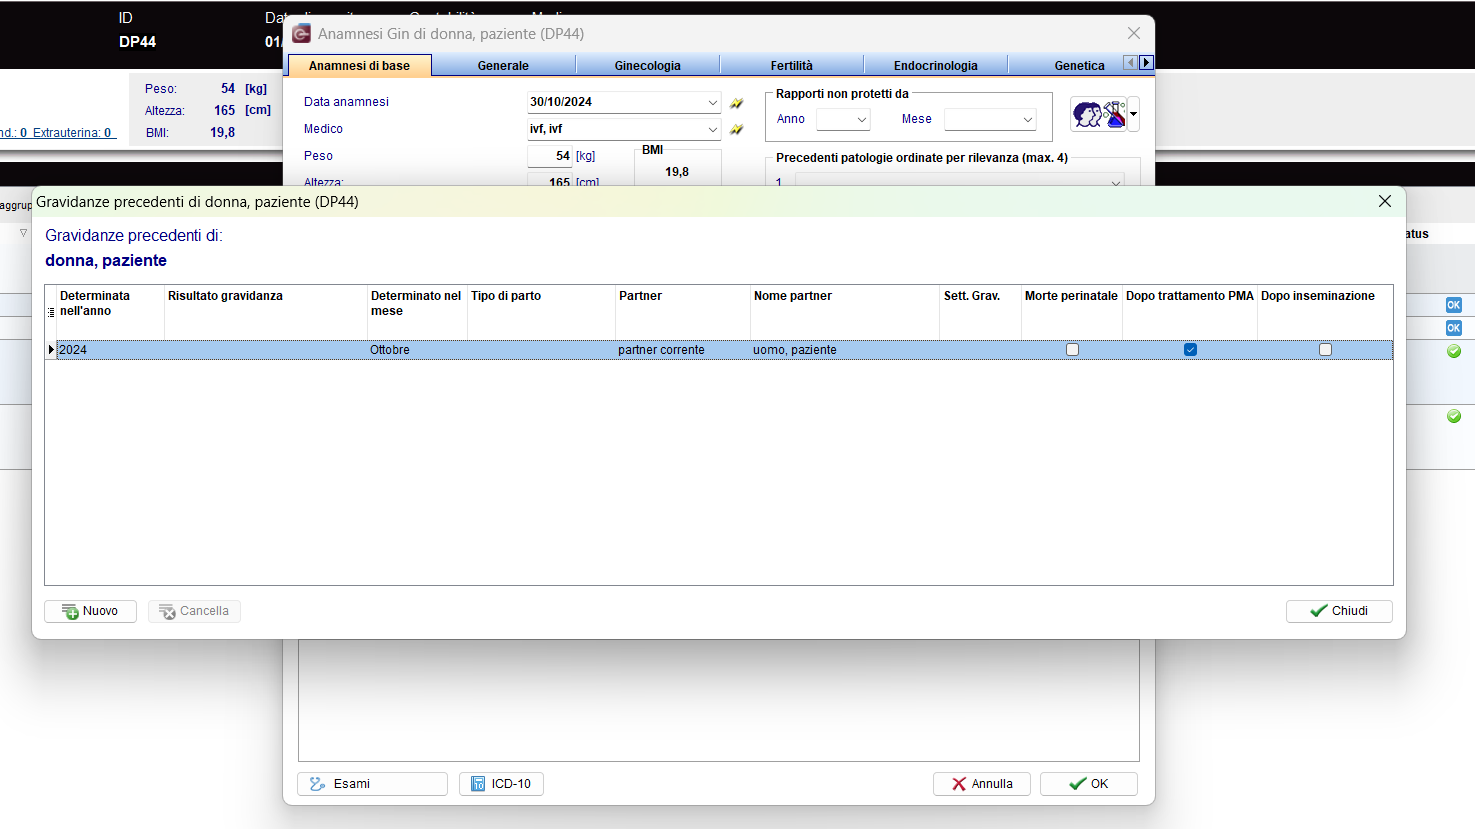Click the empty Sett. Grav. cell for 2024
Image resolution: width=1475 pixels, height=829 pixels.
pos(979,350)
